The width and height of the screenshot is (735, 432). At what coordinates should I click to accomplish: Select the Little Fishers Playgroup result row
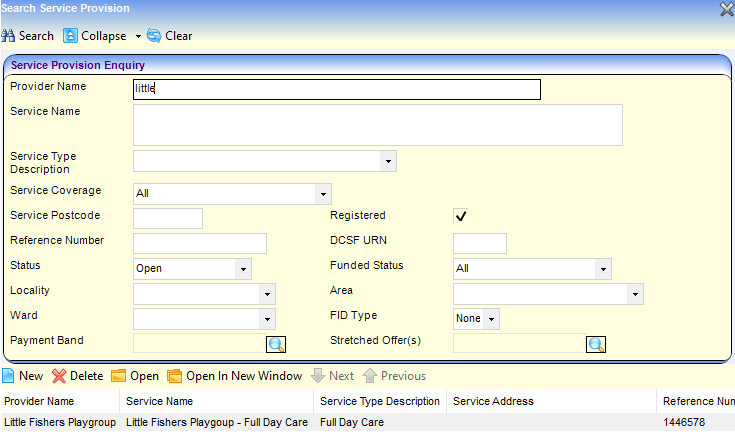(x=60, y=423)
